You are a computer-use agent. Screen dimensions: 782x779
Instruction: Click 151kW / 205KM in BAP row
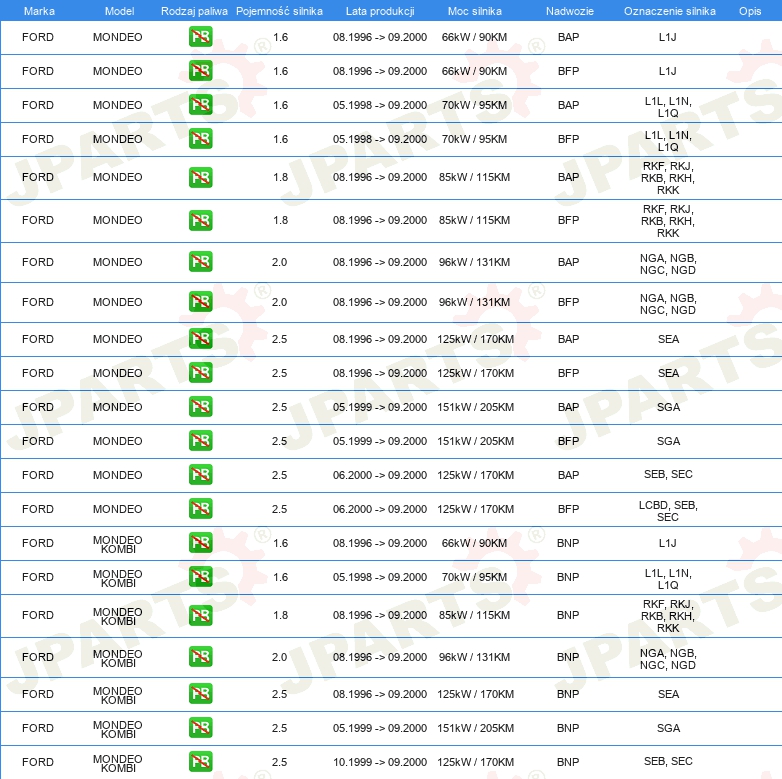pos(475,407)
